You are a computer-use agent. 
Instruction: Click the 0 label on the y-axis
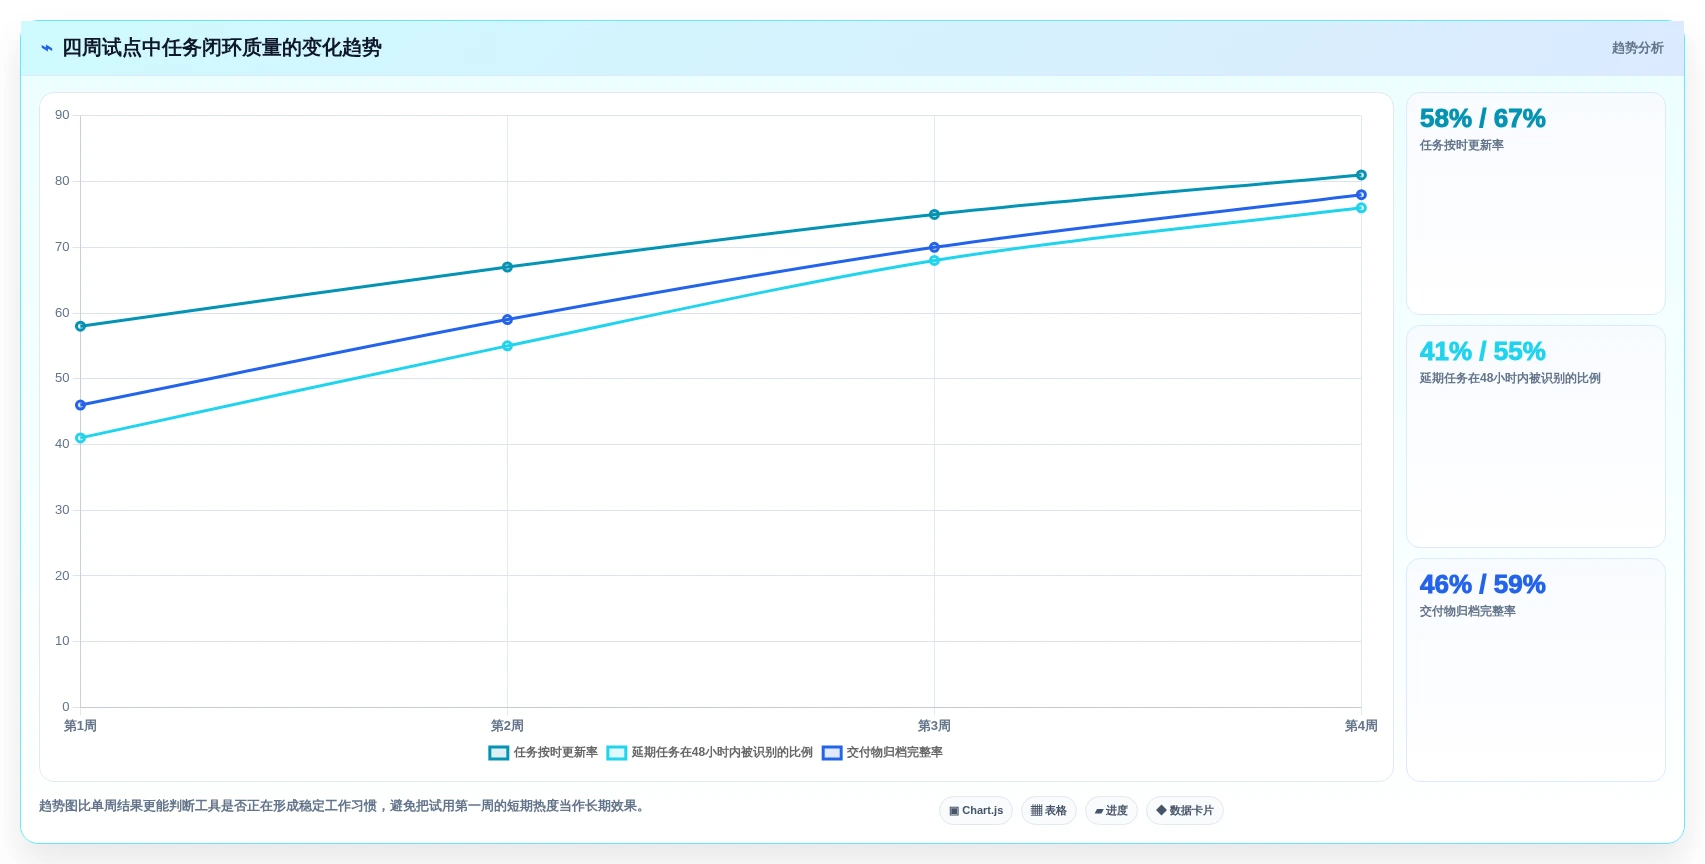click(x=66, y=707)
